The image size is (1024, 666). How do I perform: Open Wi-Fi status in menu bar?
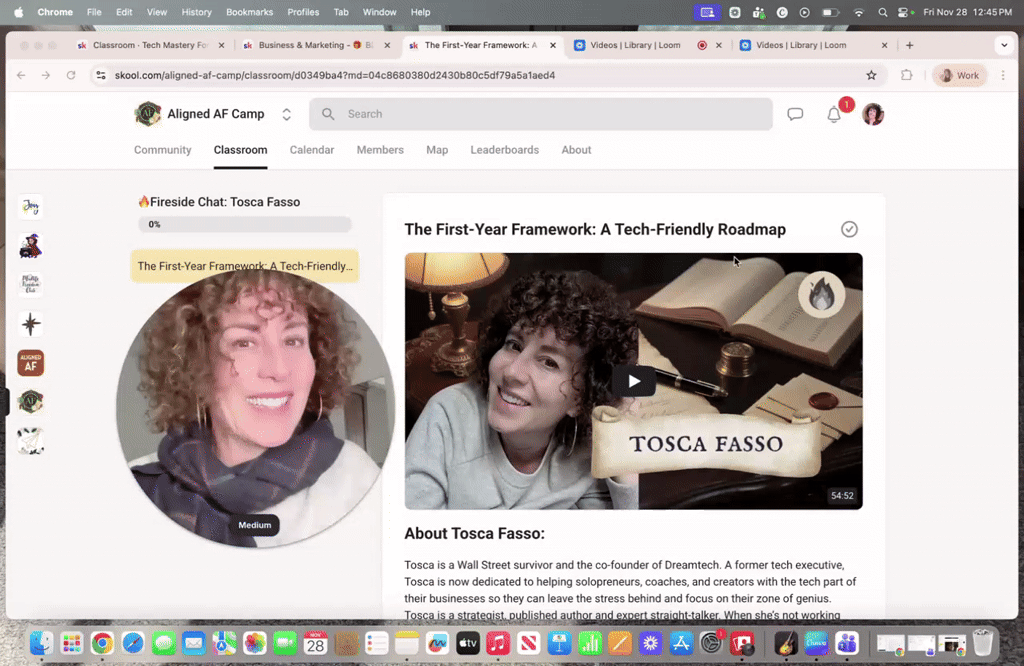point(859,12)
